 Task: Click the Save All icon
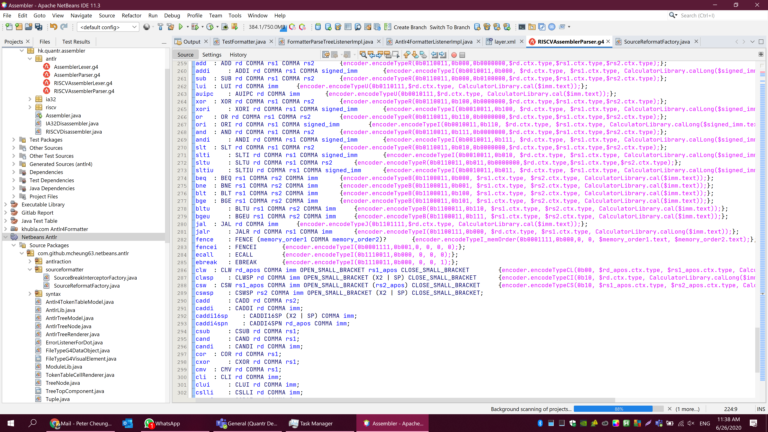click(x=38, y=27)
